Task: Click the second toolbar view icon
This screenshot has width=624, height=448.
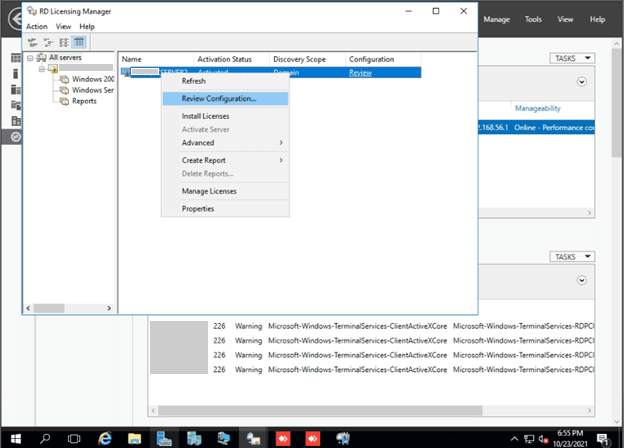Action: click(48, 42)
